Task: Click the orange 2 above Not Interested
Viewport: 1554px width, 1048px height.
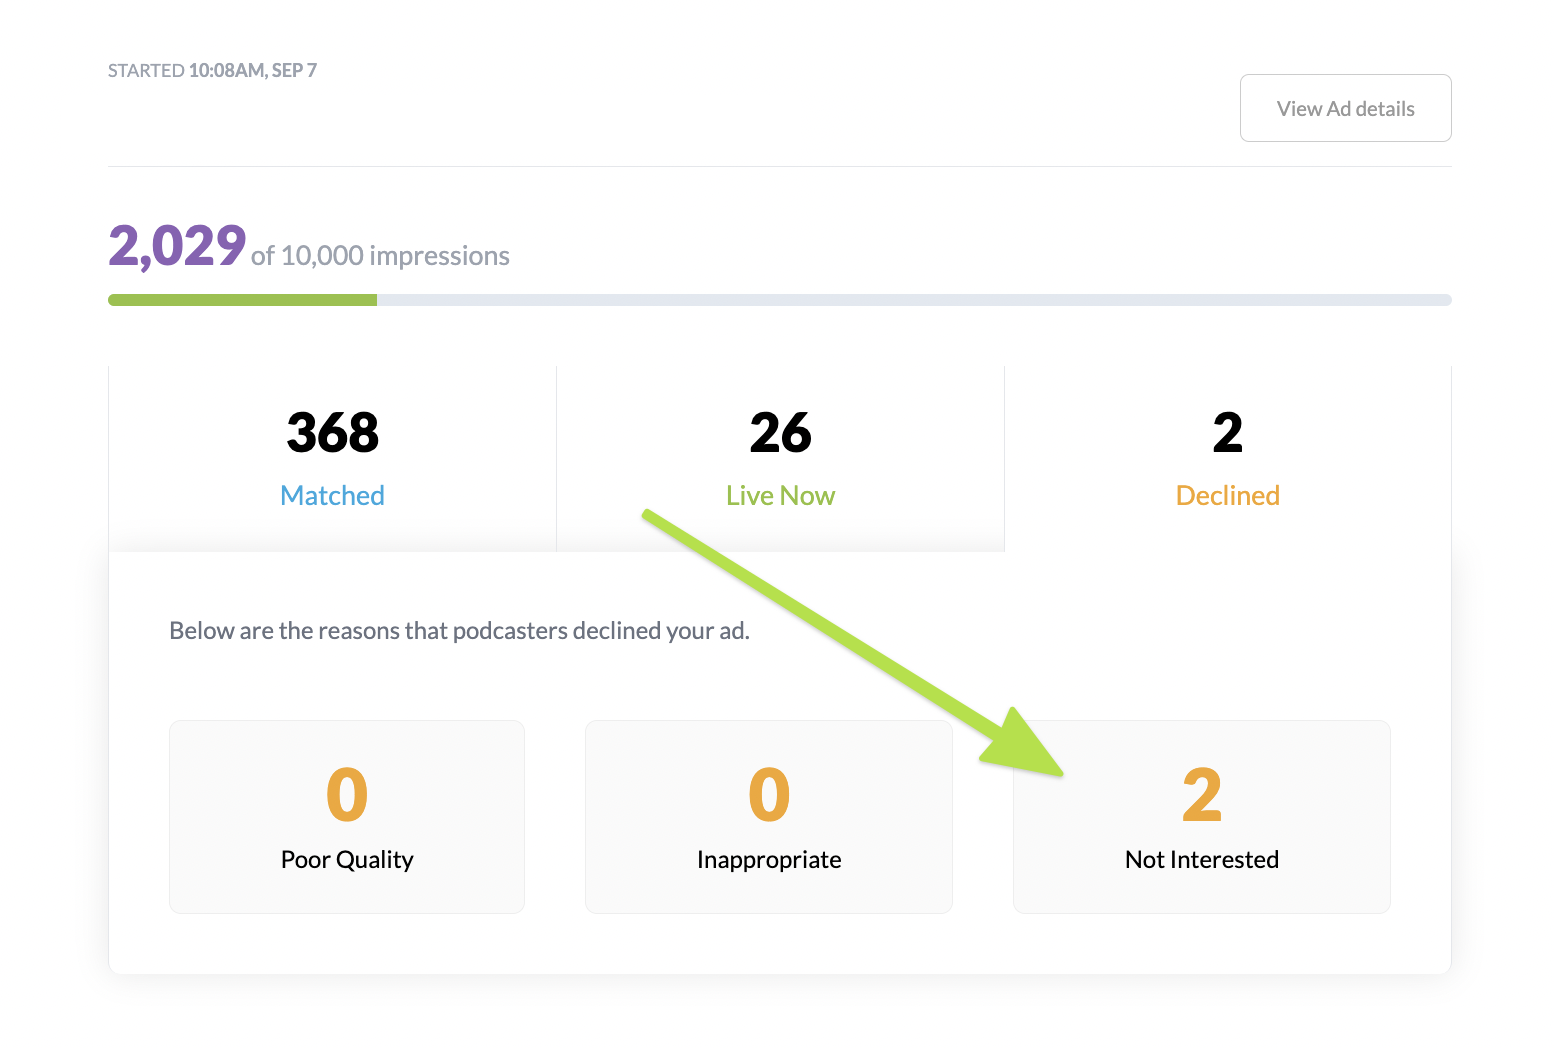Action: point(1201,795)
